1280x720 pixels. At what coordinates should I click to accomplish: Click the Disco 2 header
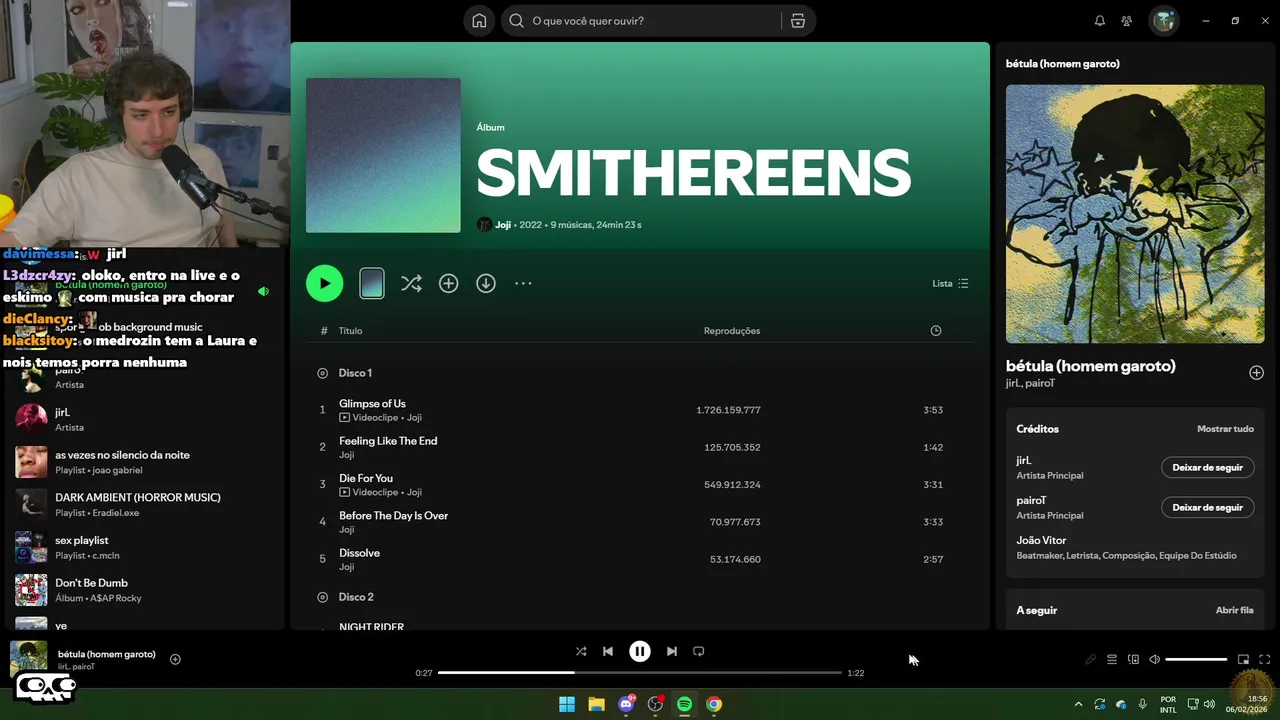pos(356,597)
